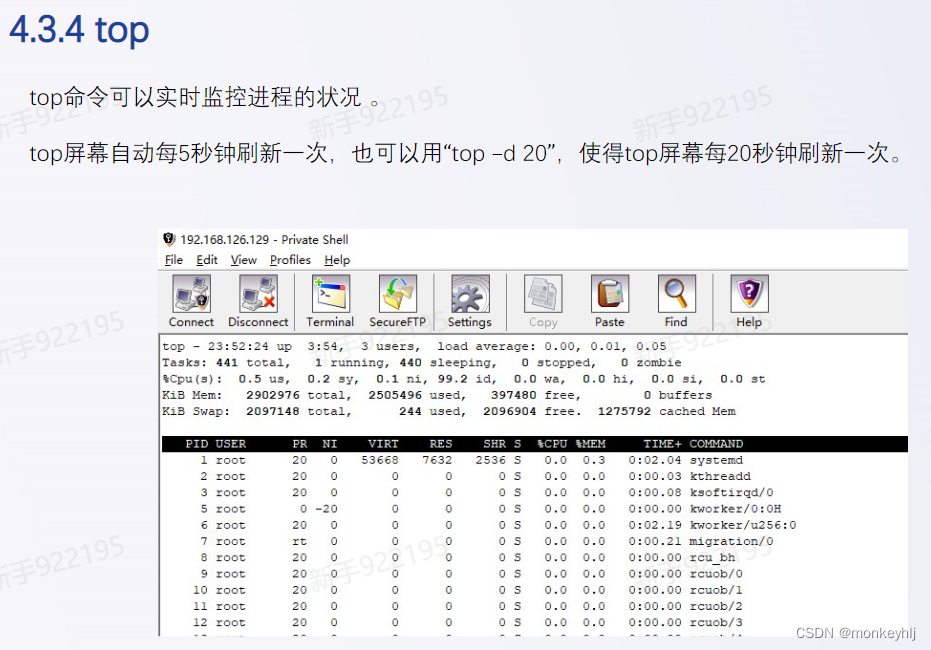Click the CSDN @monkeyhlj link
Image resolution: width=931 pixels, height=650 pixels.
(x=856, y=632)
